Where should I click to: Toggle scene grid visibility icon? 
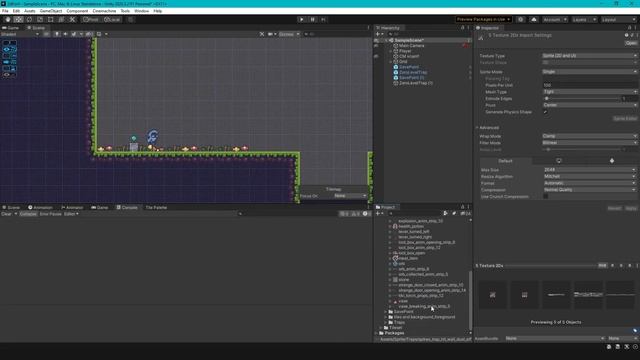[x=99, y=34]
